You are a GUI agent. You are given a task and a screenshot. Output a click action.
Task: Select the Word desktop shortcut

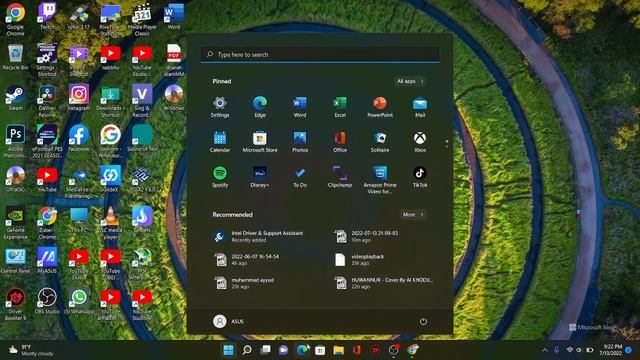(174, 16)
